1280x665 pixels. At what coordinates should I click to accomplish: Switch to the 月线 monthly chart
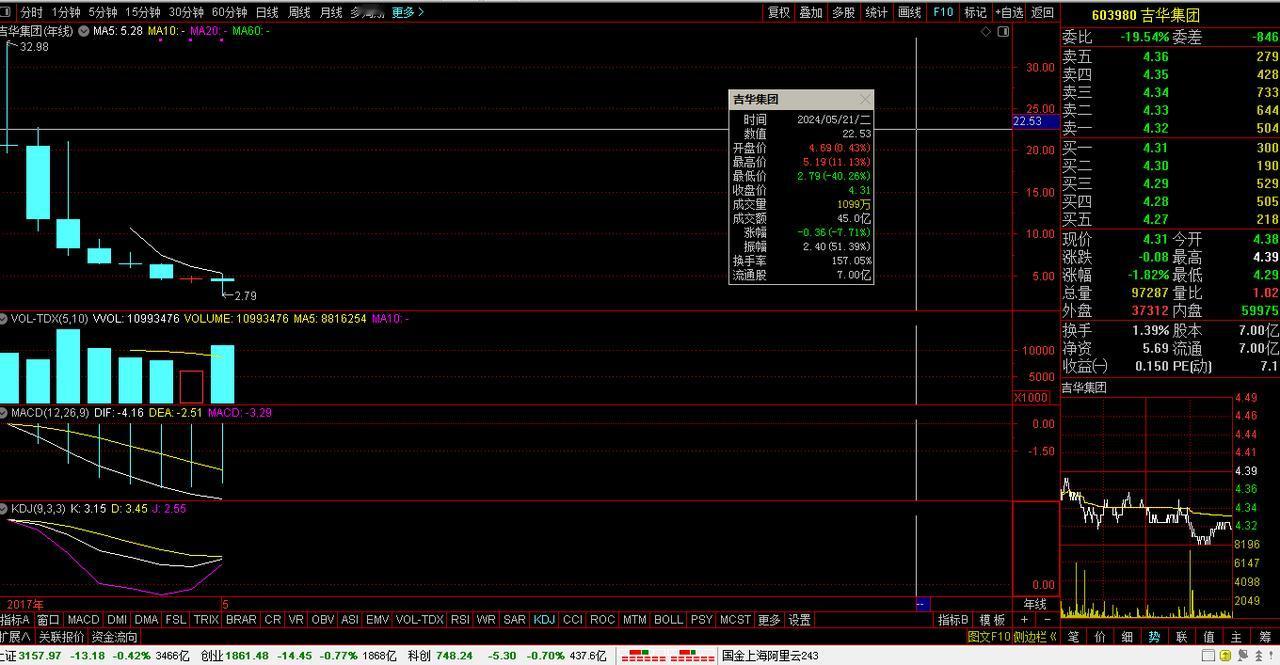pos(331,12)
